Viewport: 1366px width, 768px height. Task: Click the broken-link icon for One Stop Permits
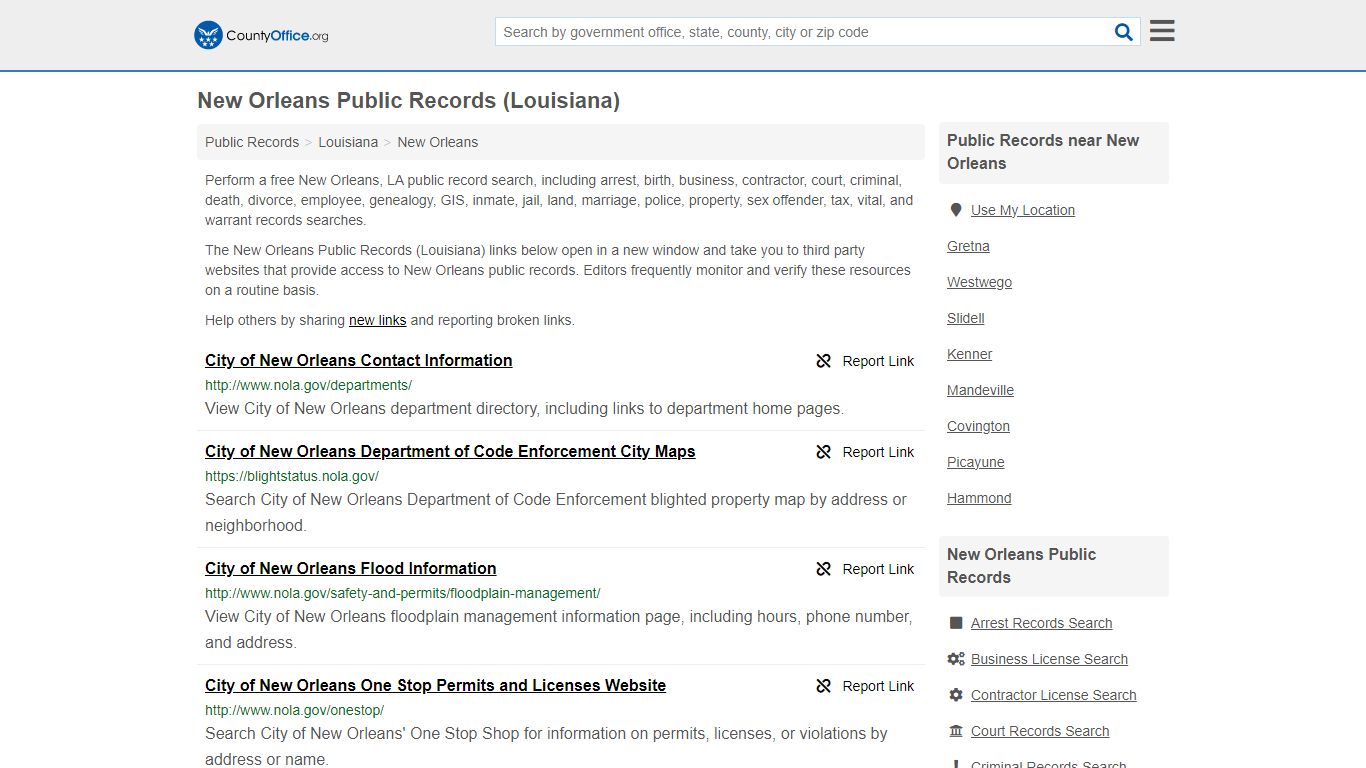(x=824, y=686)
